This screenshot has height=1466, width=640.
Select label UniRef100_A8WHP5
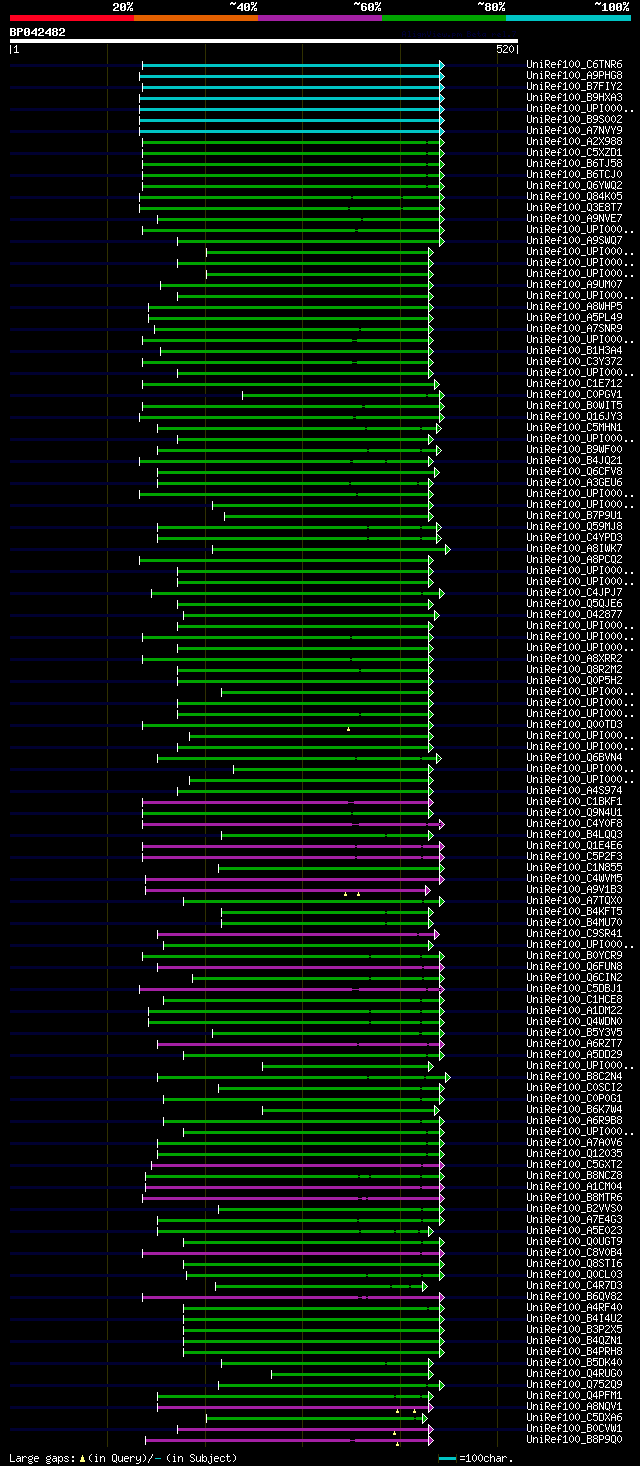pos(574,307)
